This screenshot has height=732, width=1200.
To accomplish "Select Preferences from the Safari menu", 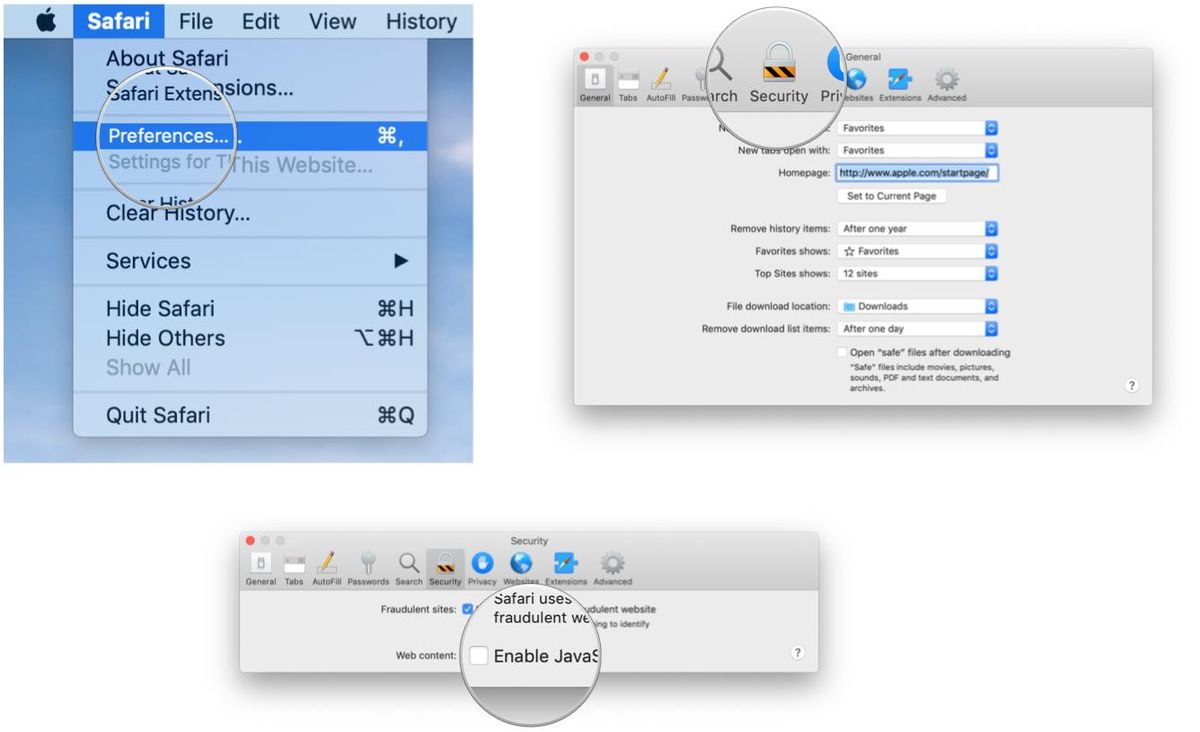I will click(169, 136).
